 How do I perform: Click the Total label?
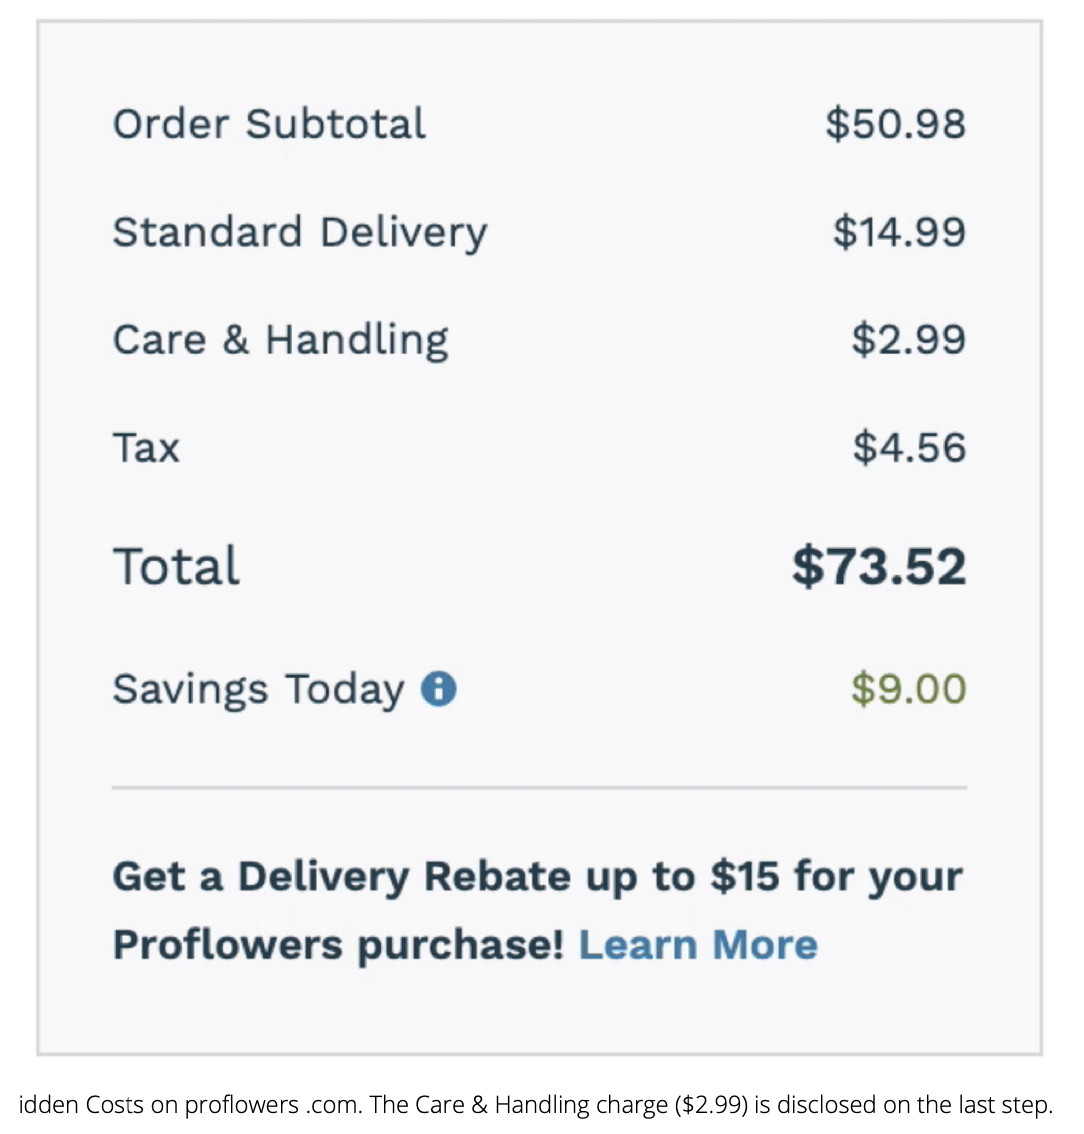(176, 566)
